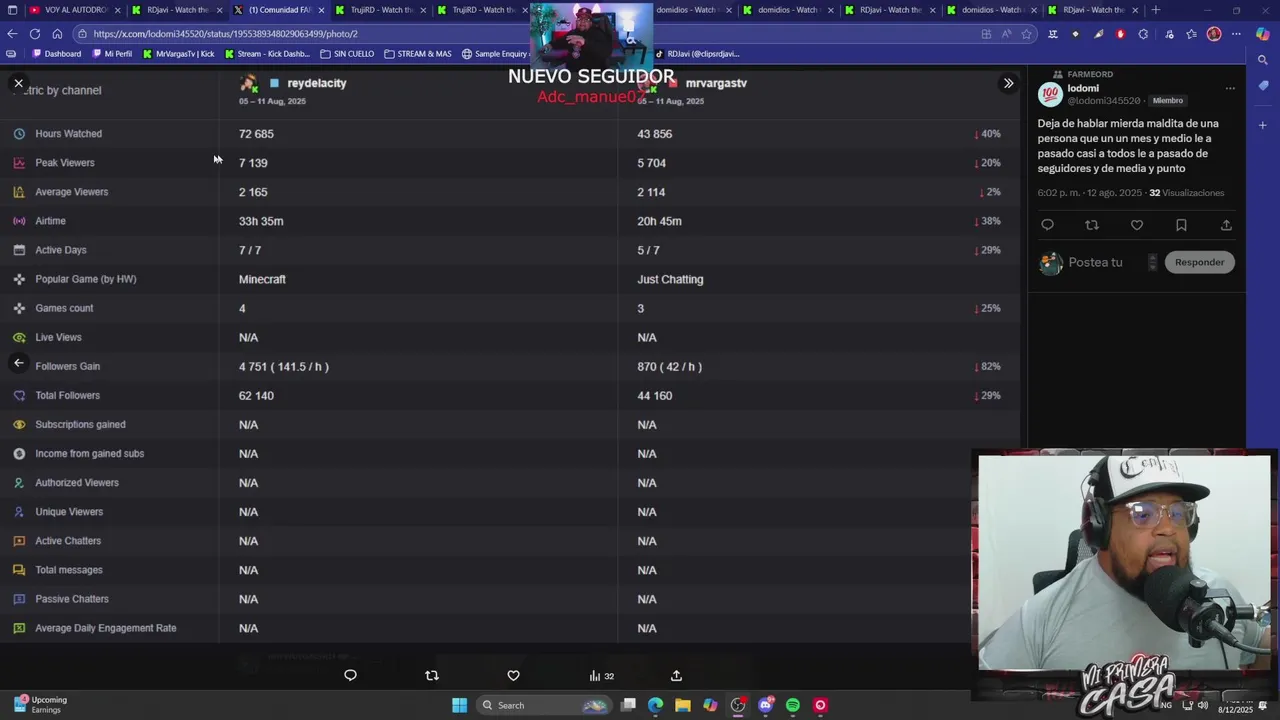Viewport: 1280px width, 720px height.
Task: Refresh the page
Action: click(x=34, y=34)
